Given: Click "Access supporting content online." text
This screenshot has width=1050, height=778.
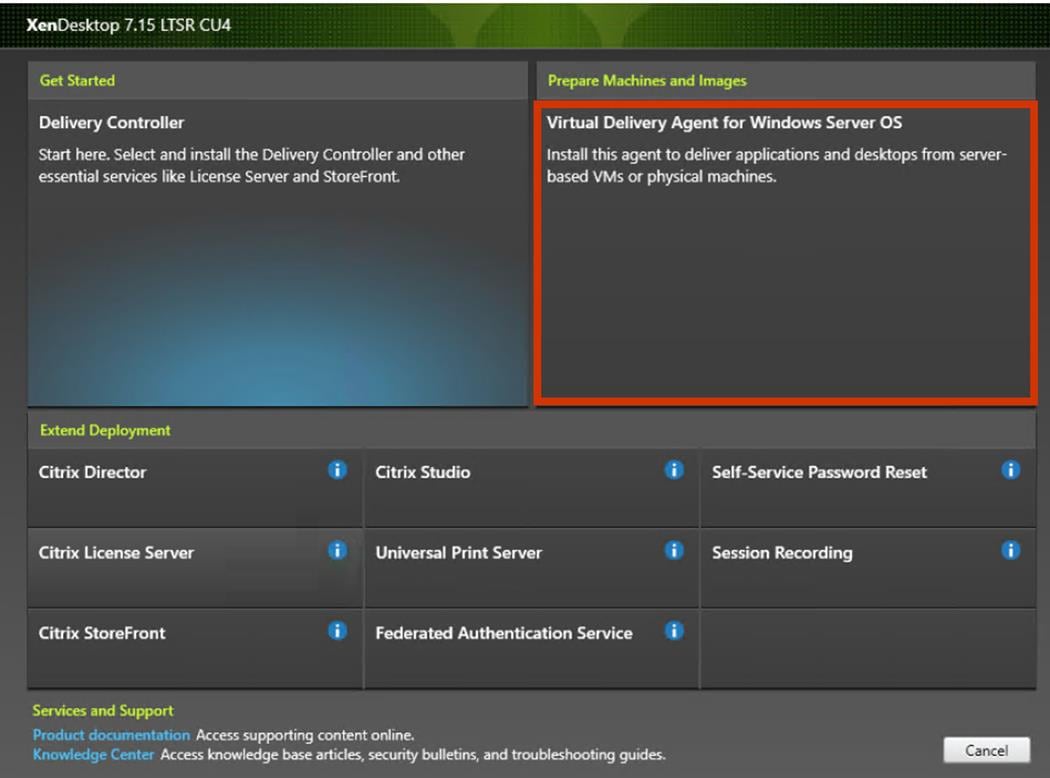Looking at the screenshot, I should pyautogui.click(x=305, y=735).
